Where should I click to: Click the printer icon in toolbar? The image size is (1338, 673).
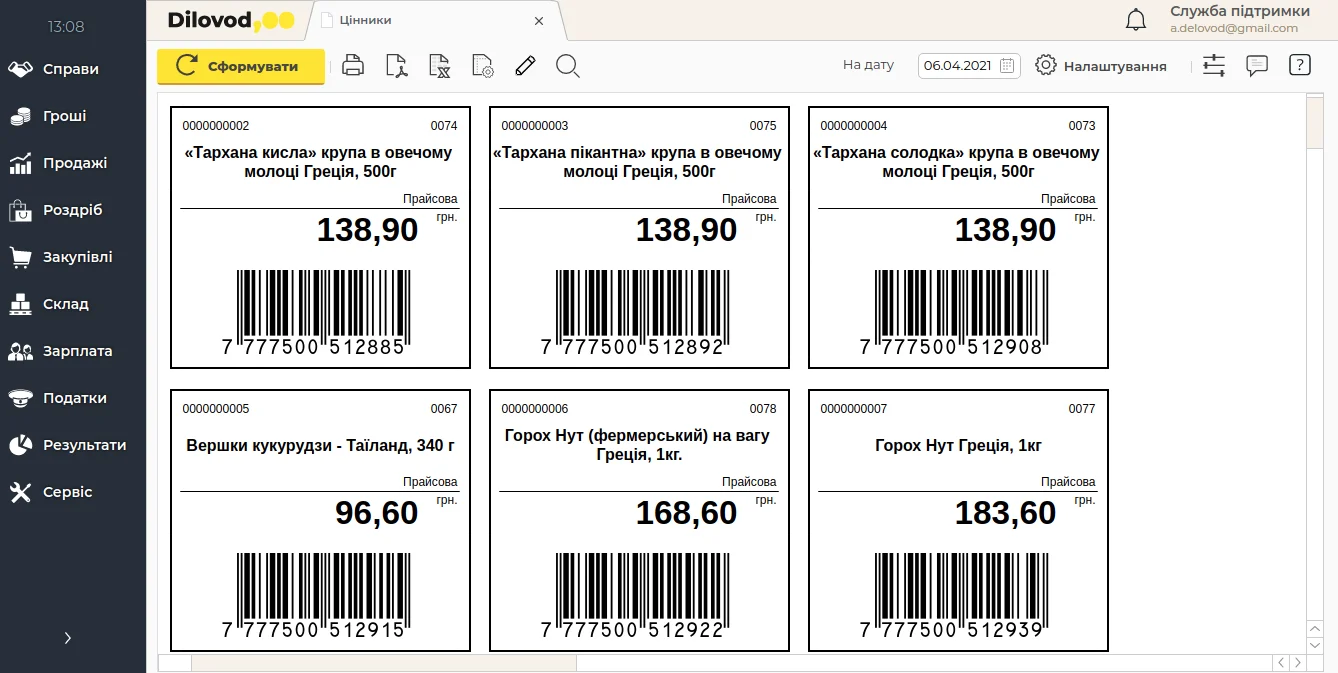point(353,66)
